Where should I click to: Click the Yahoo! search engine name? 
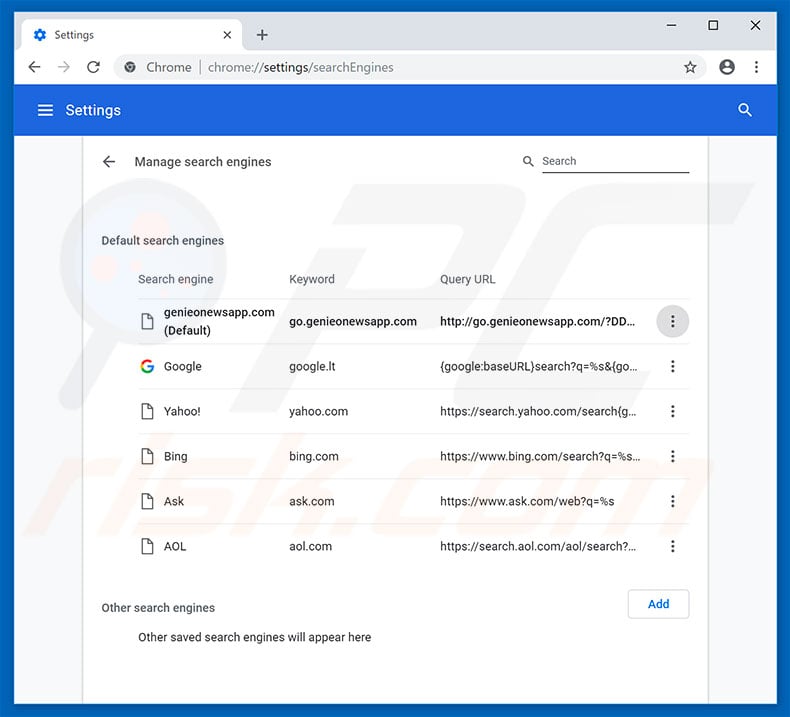pos(182,411)
